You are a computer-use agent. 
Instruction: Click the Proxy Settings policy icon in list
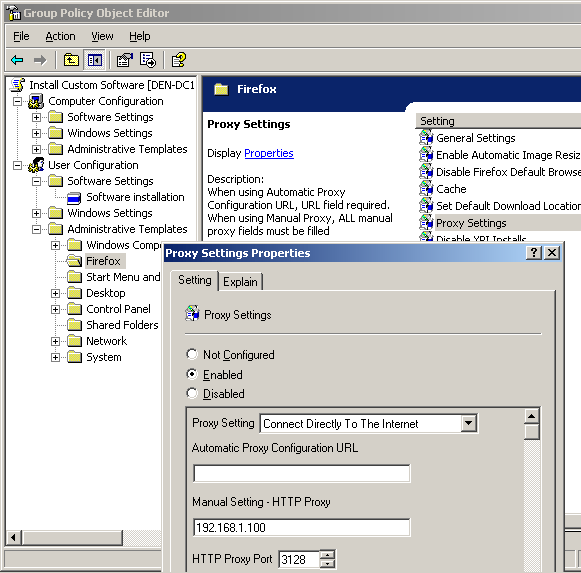coord(426,222)
